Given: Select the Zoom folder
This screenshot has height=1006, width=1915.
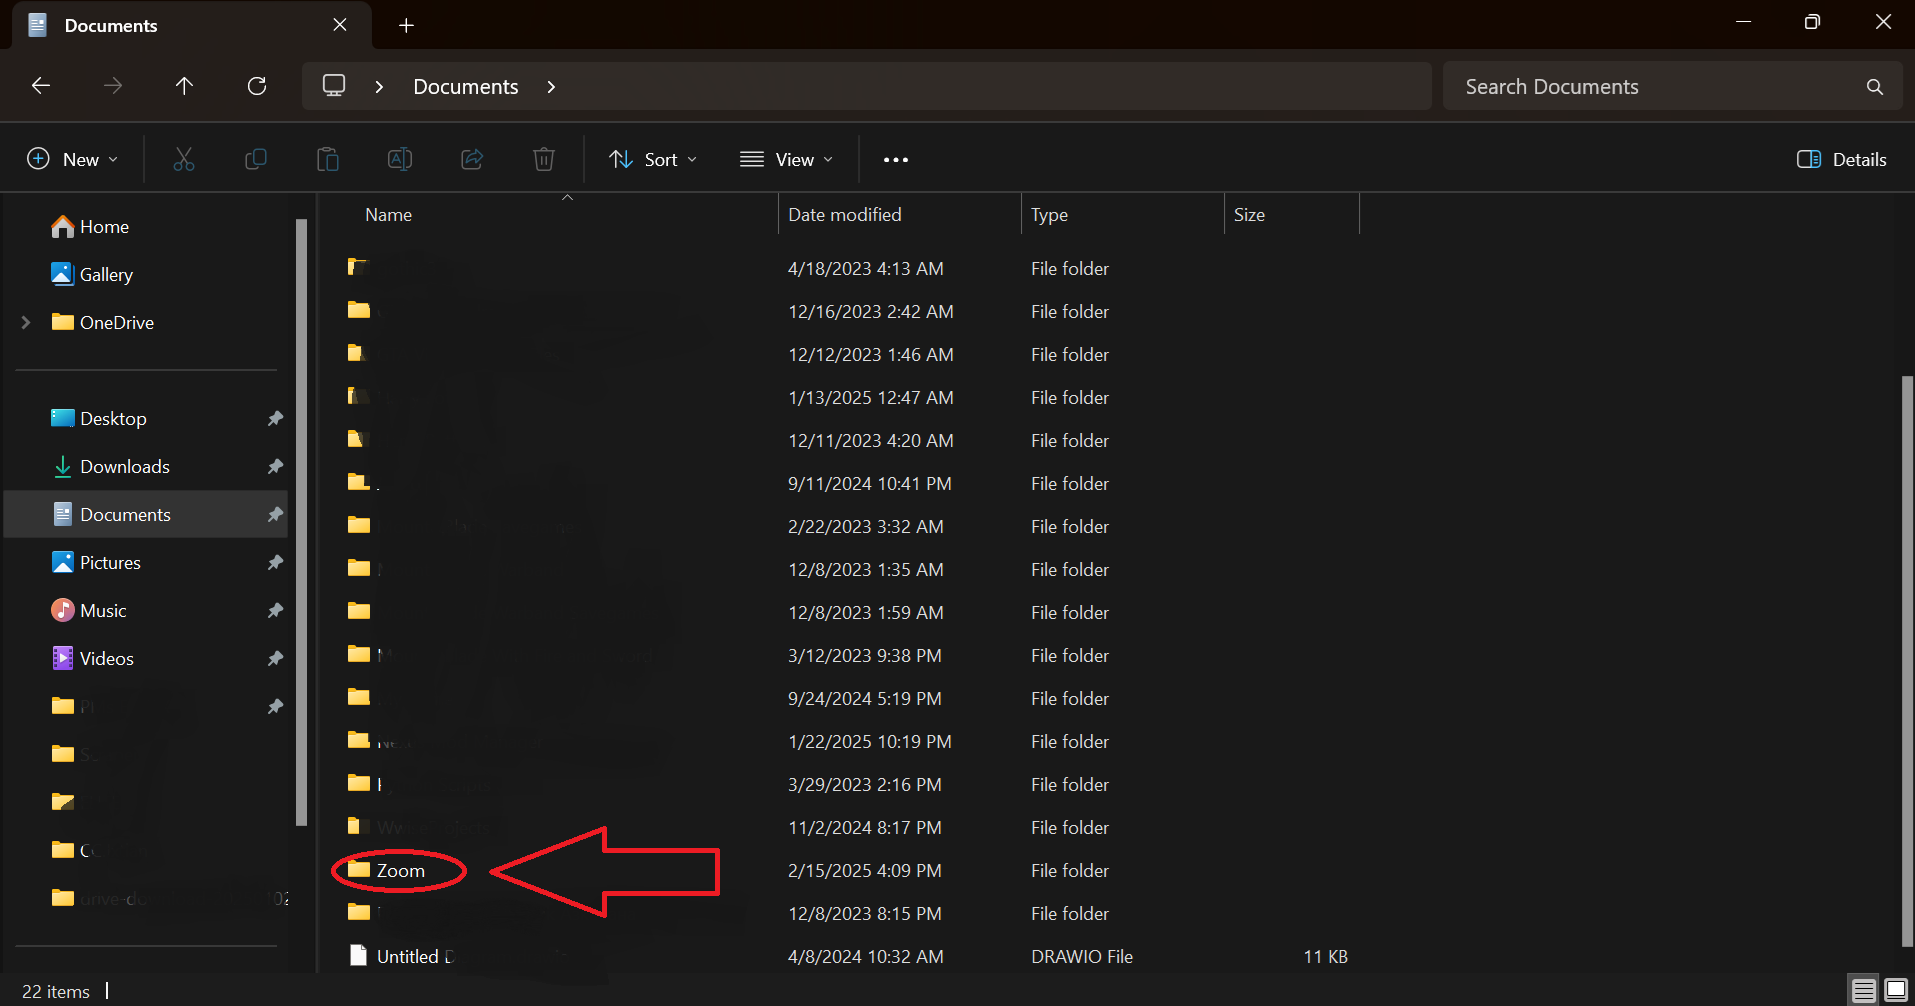Looking at the screenshot, I should coord(400,870).
